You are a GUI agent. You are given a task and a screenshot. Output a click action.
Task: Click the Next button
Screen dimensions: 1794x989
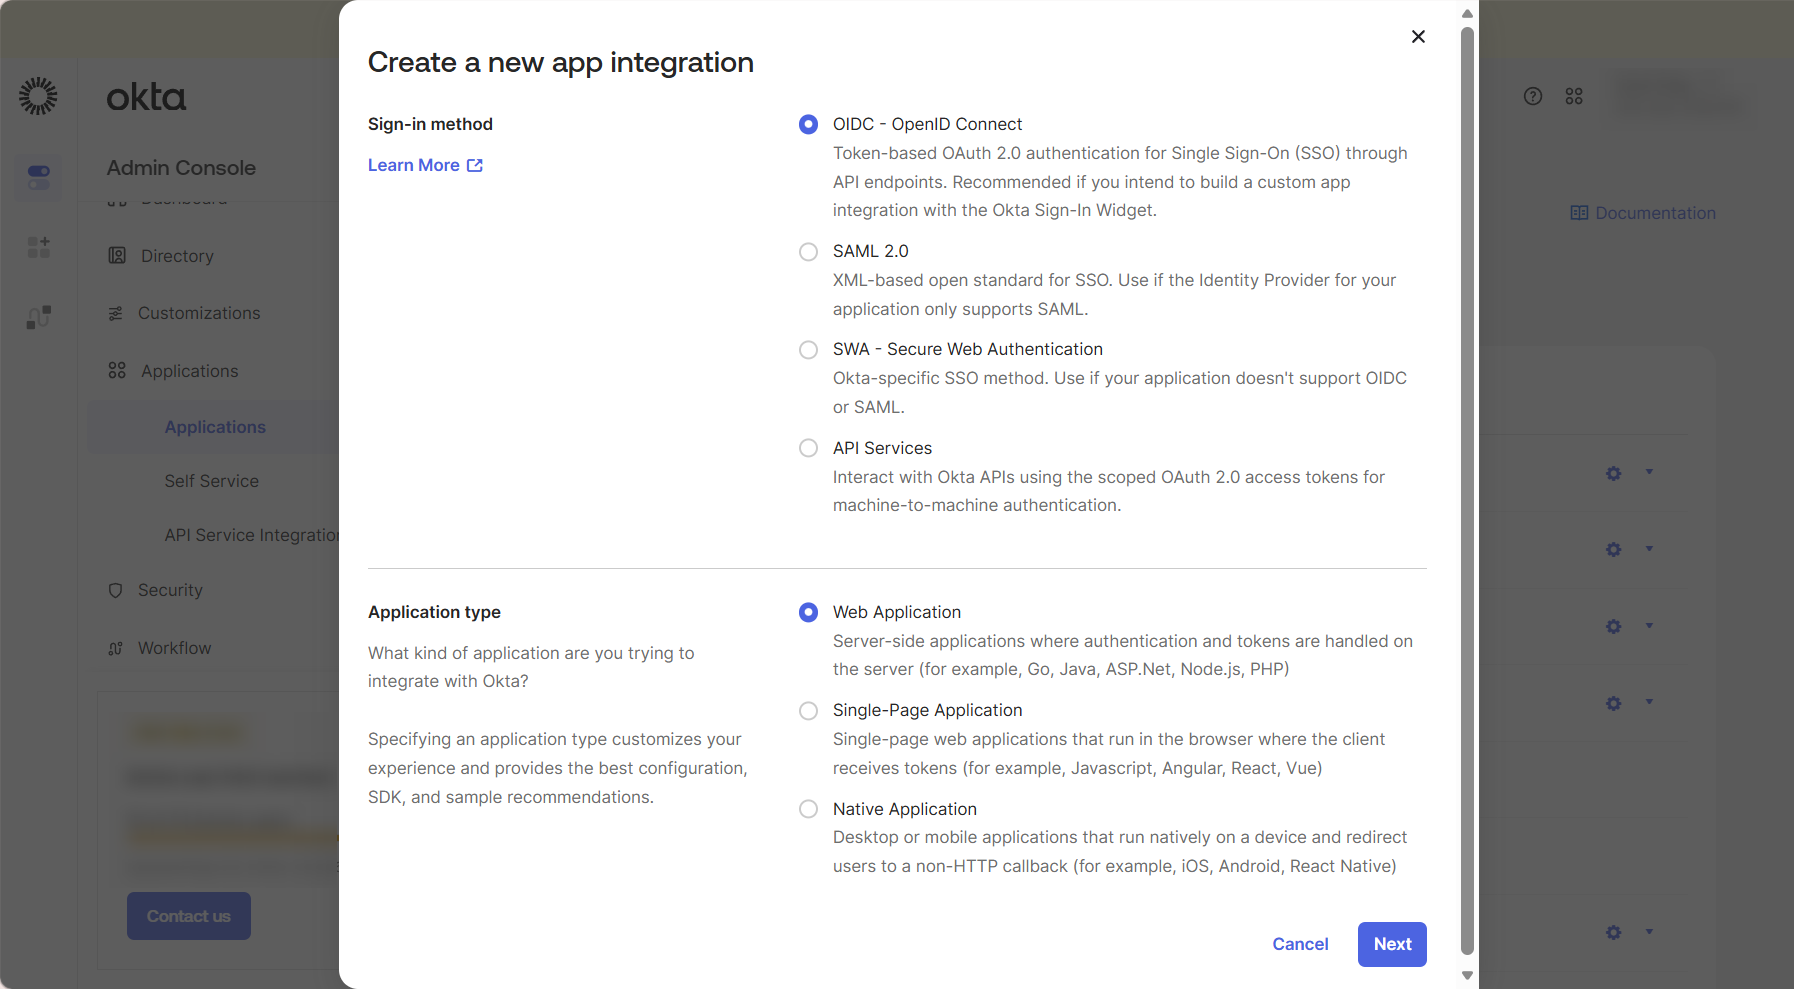(1392, 944)
